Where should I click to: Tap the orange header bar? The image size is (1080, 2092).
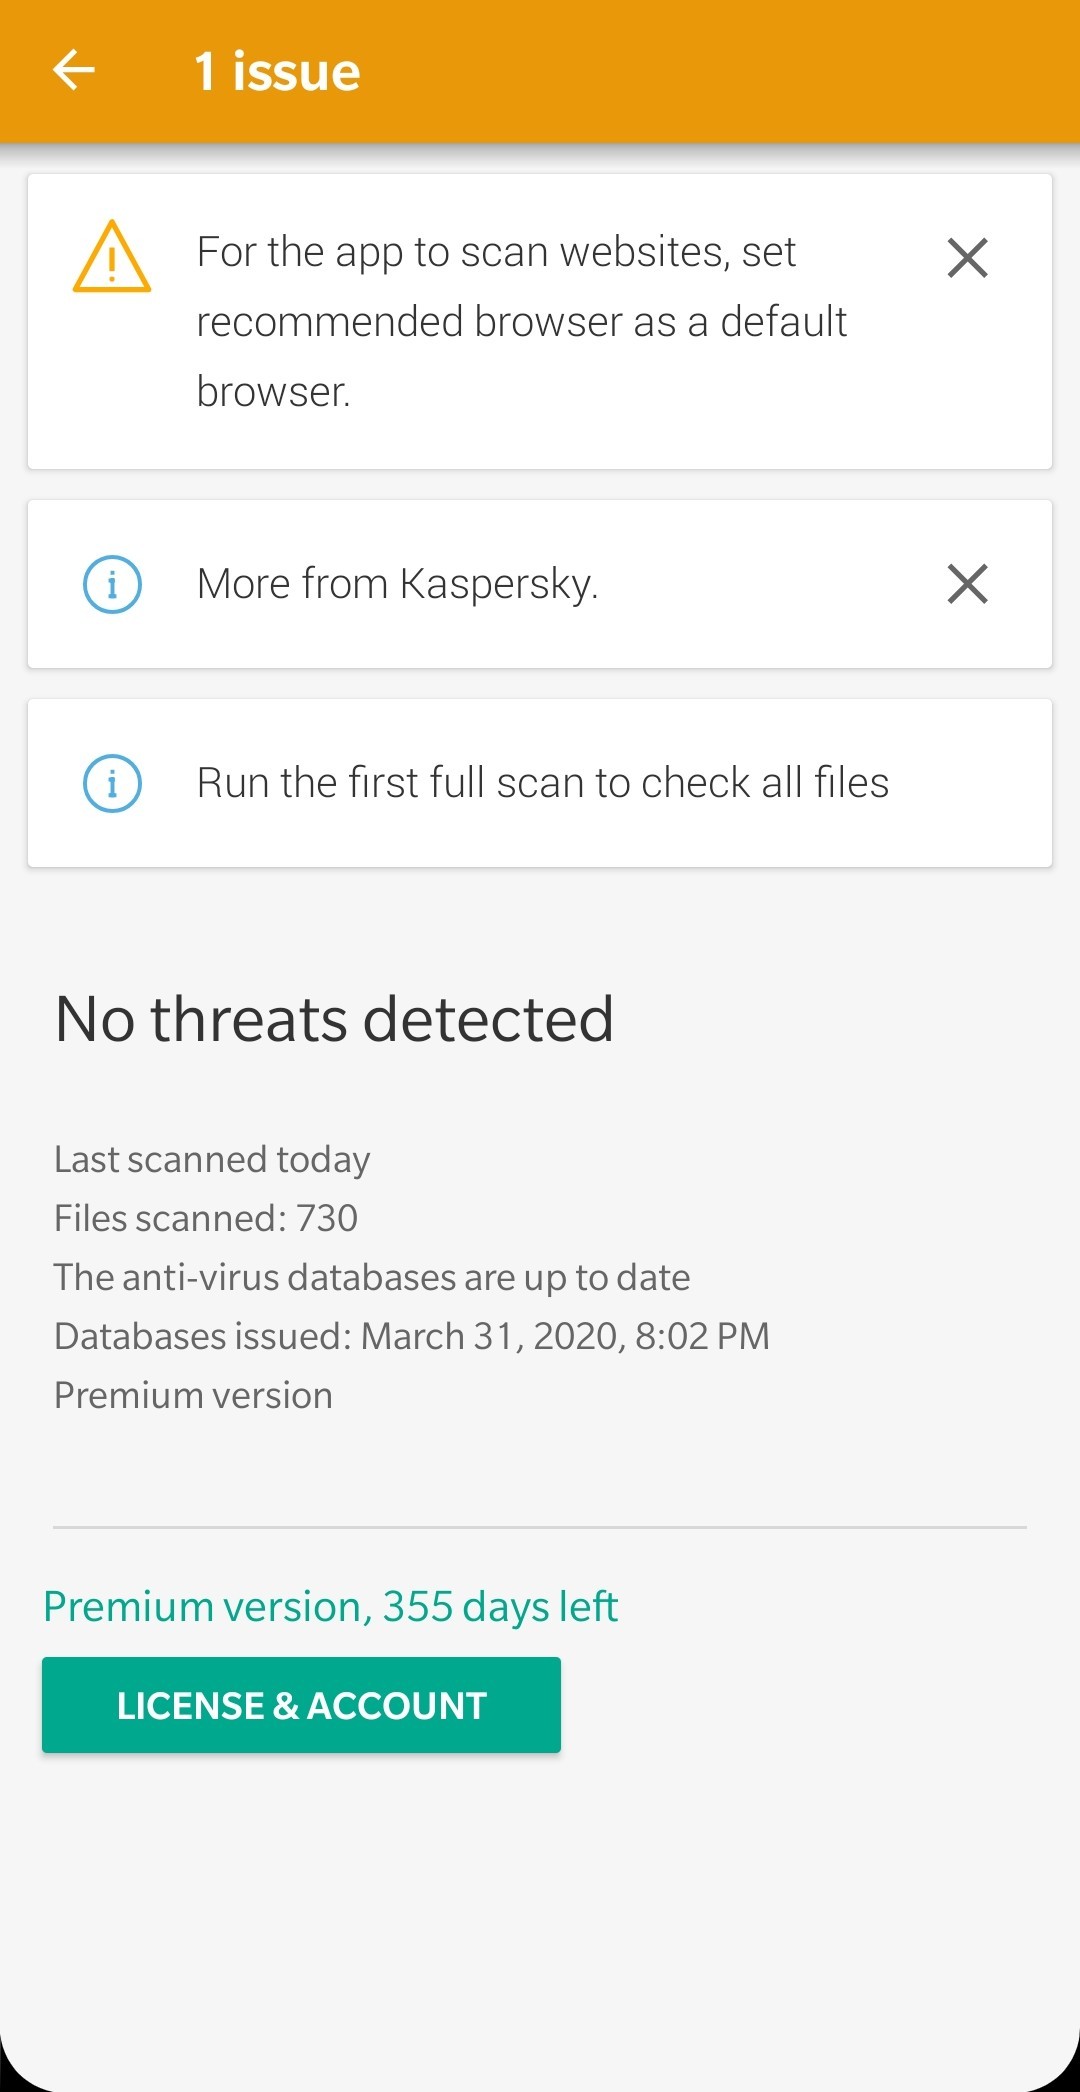pos(540,71)
